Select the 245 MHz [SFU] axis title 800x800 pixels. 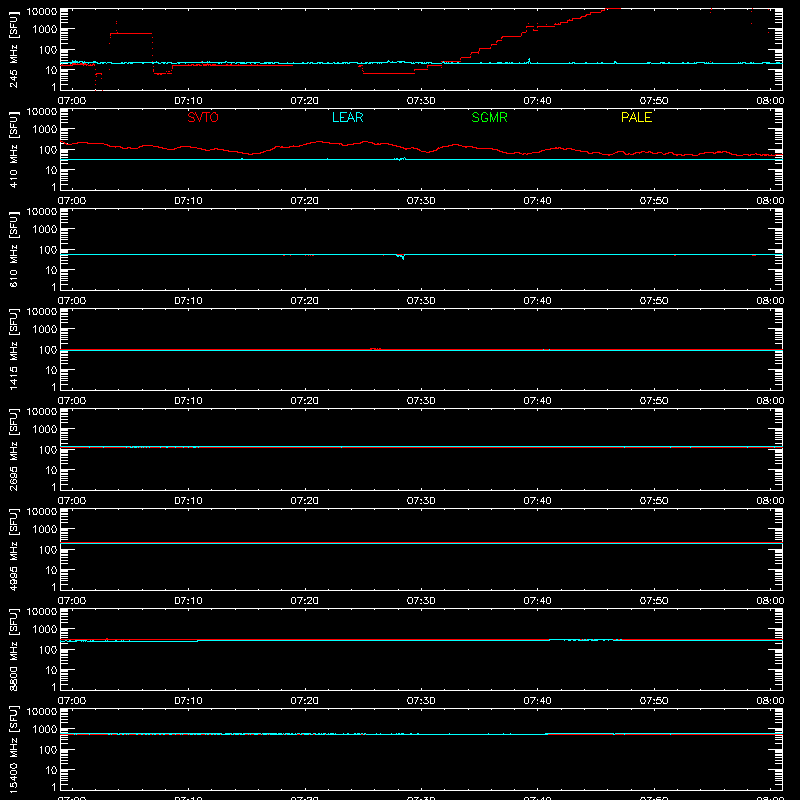14,49
